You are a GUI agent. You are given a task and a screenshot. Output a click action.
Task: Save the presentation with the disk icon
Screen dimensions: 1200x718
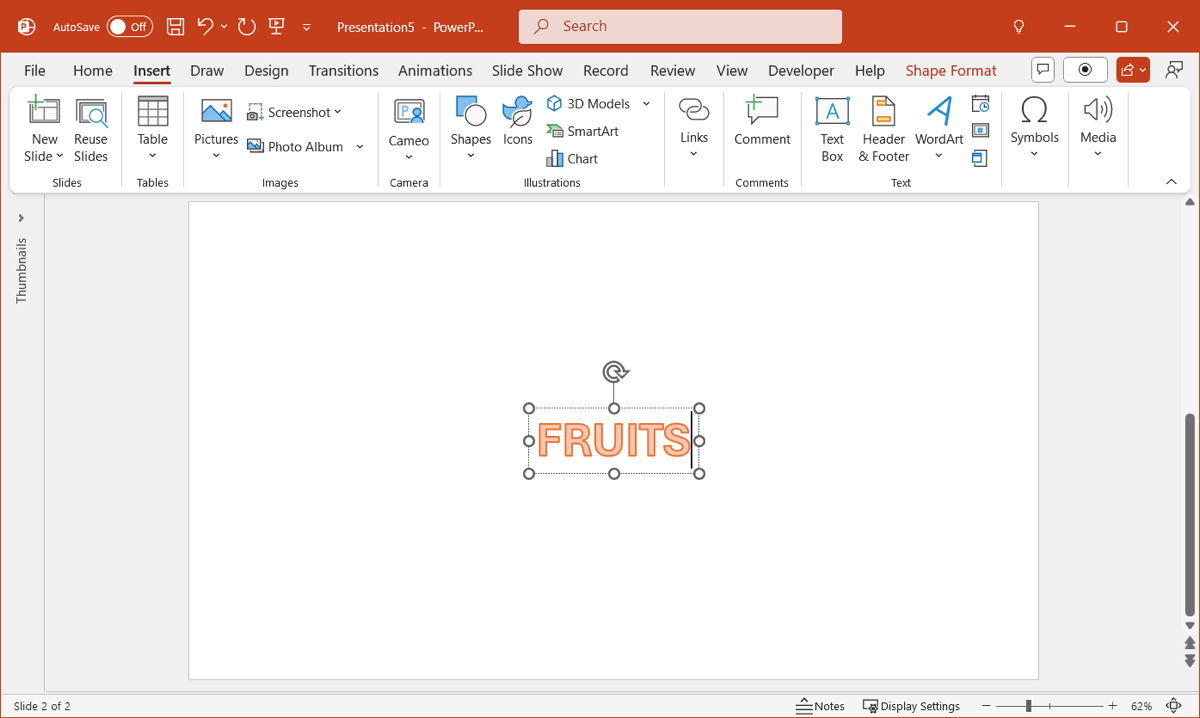click(175, 27)
